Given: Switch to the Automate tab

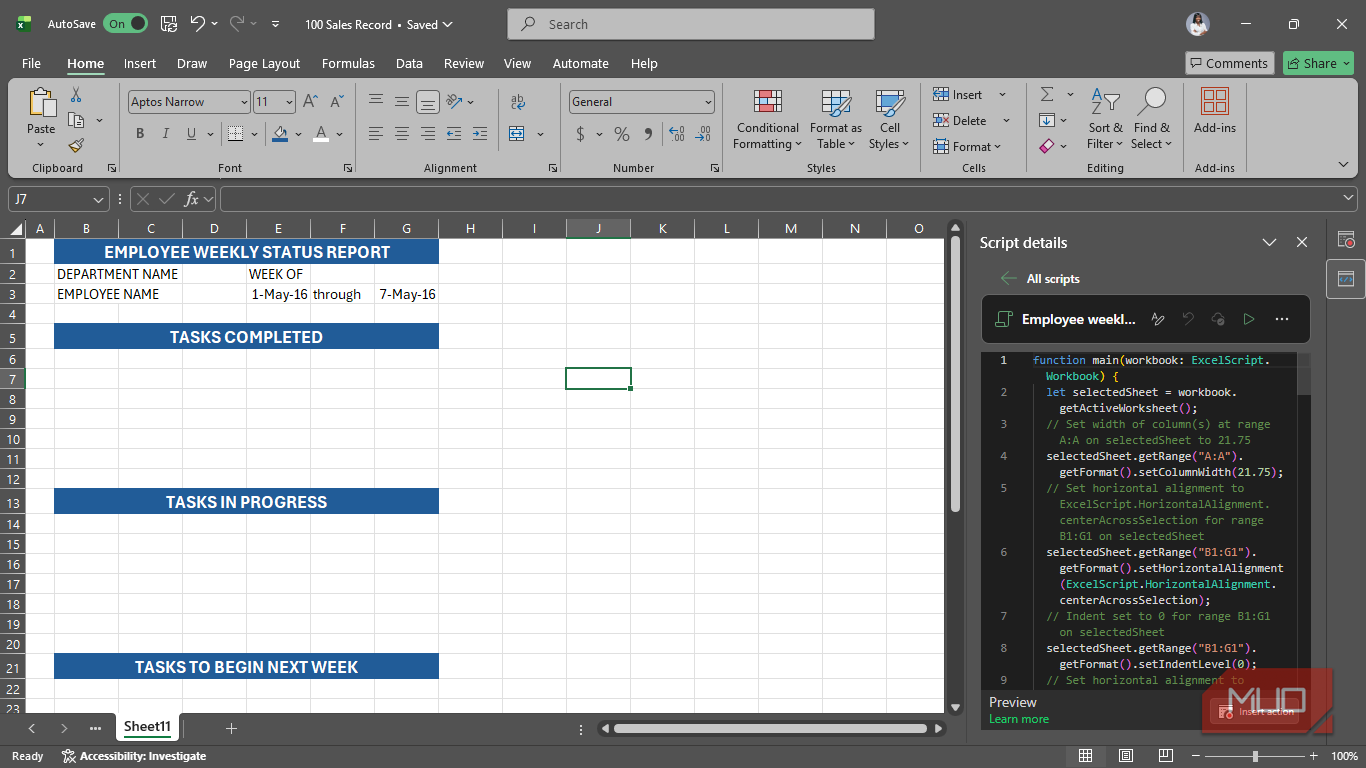Looking at the screenshot, I should coord(581,63).
